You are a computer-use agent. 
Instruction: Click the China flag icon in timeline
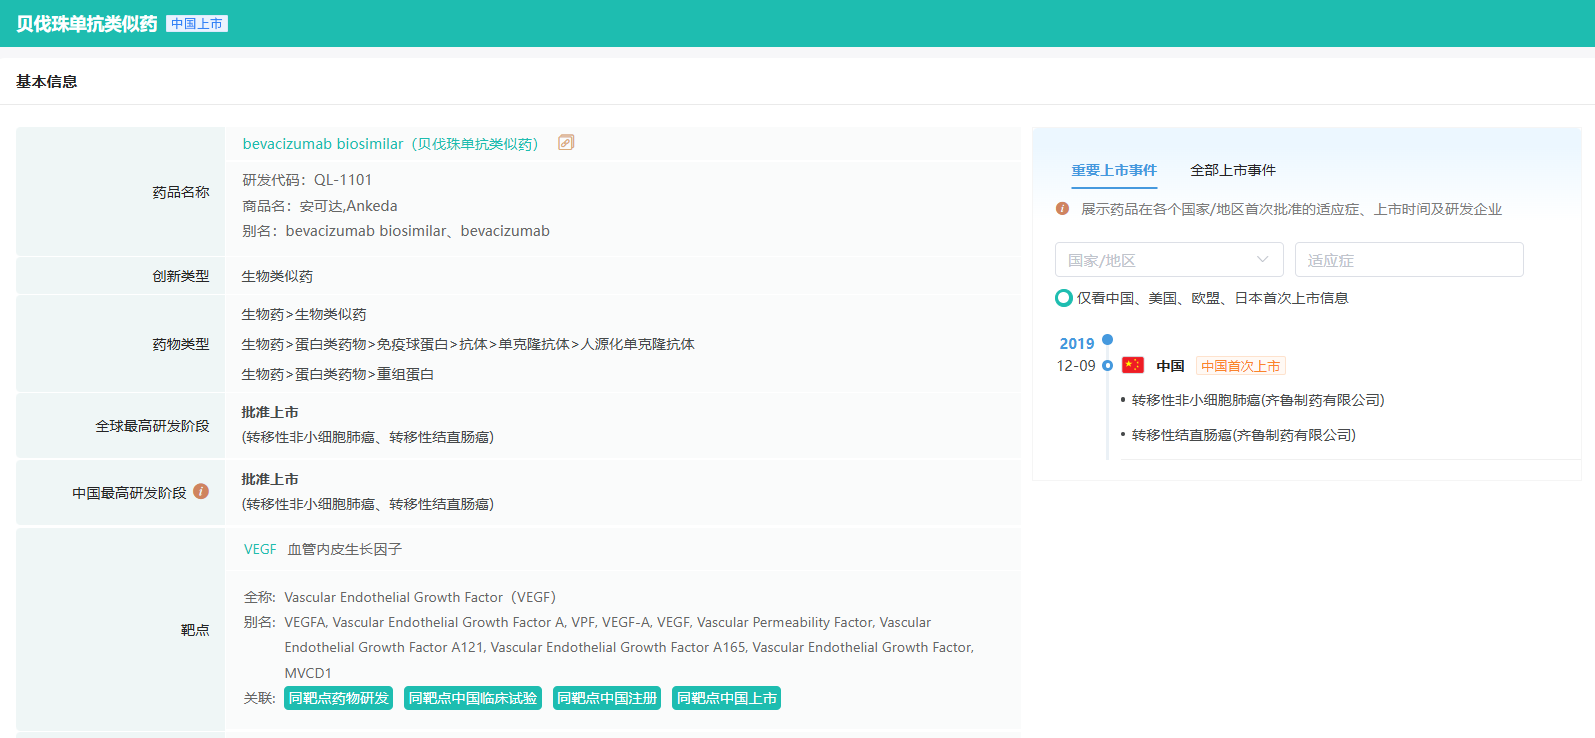[x=1132, y=365]
